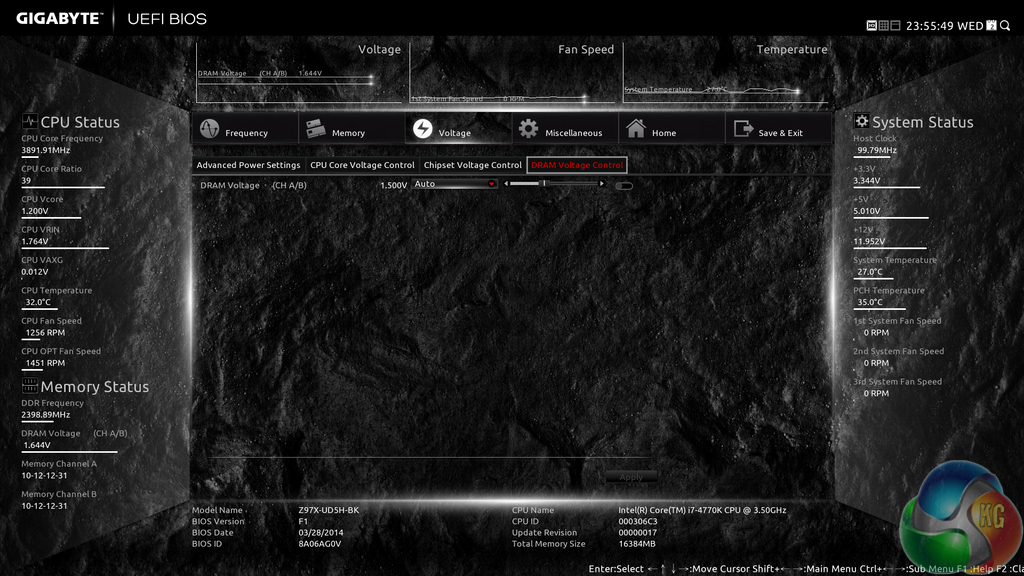The width and height of the screenshot is (1024, 576).
Task: Go to Home via house icon
Action: click(636, 128)
